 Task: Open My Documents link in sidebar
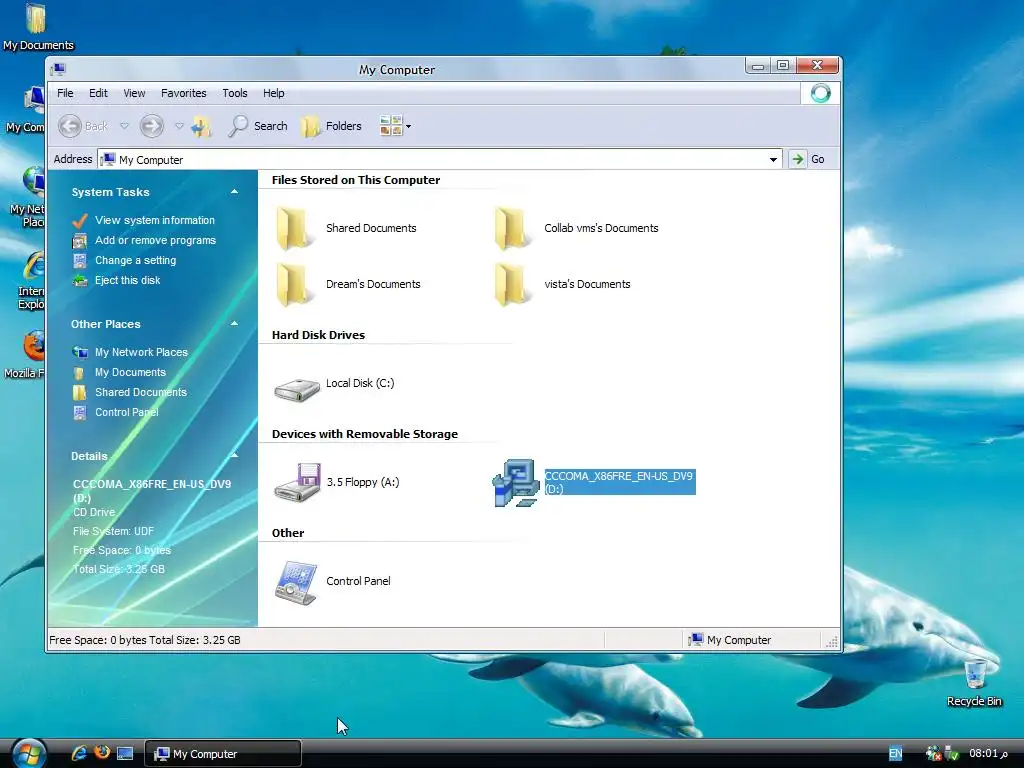click(x=130, y=372)
